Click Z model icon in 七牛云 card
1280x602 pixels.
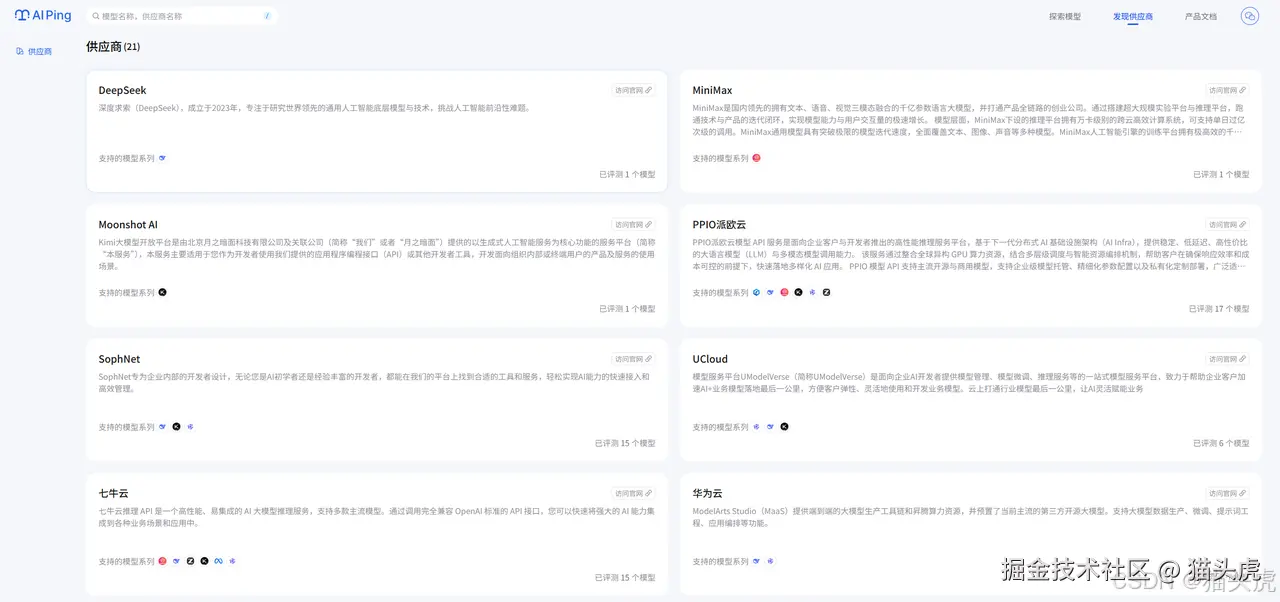(190, 561)
